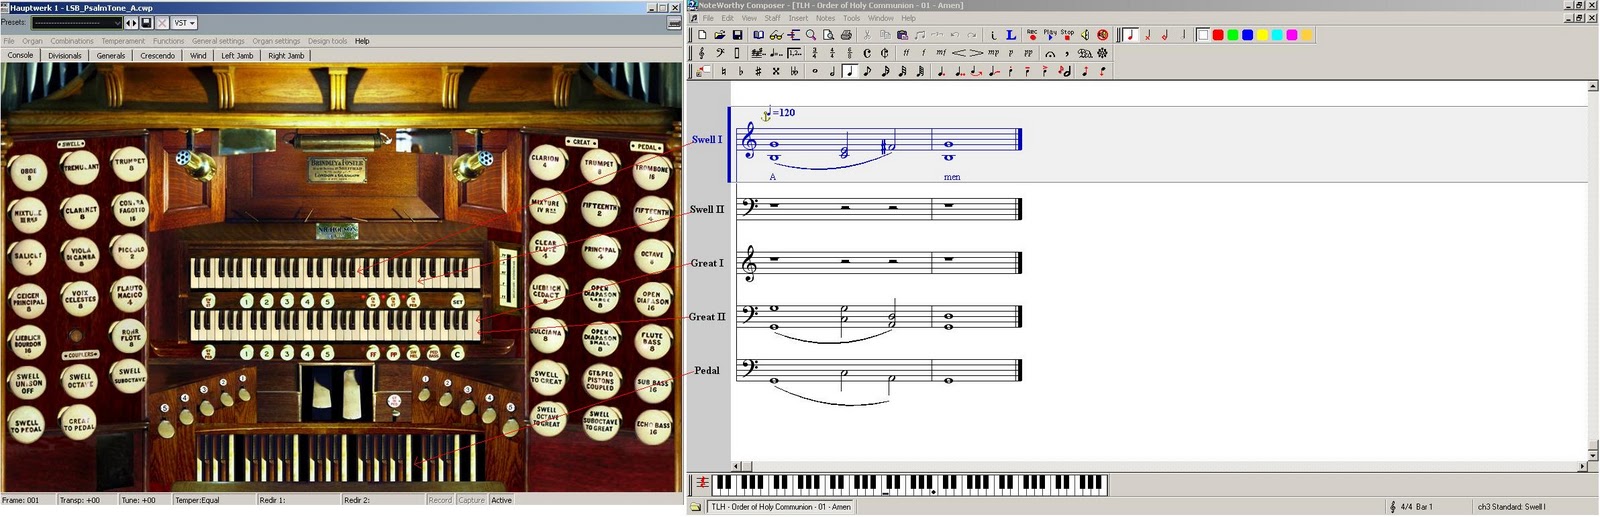Image resolution: width=1600 pixels, height=517 pixels.
Task: Click New file icon in NoteWorthy Composer
Action: [x=703, y=35]
